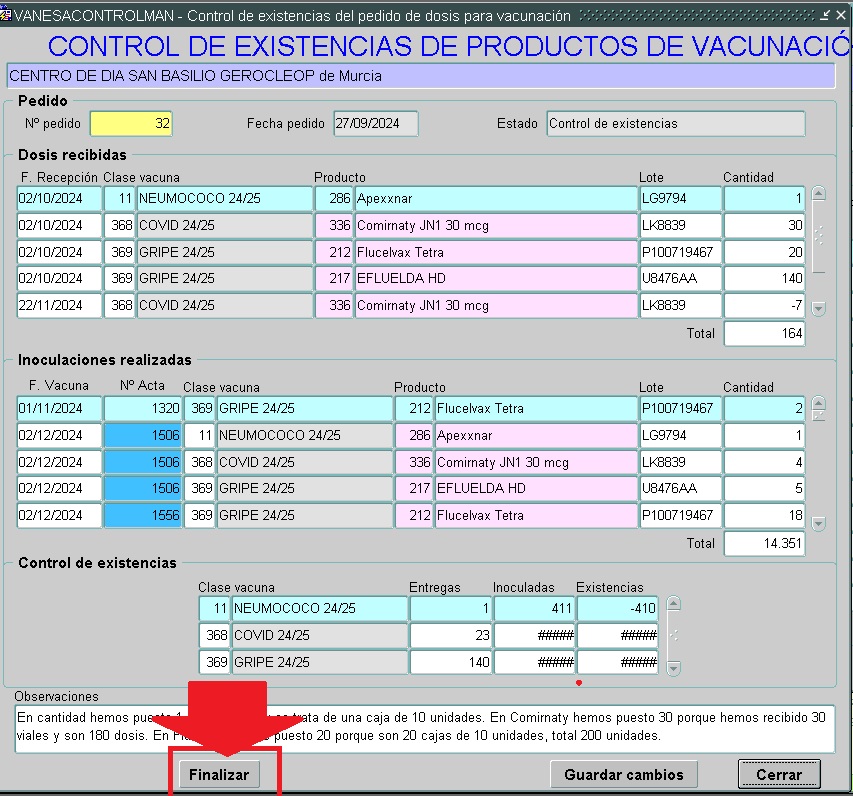The width and height of the screenshot is (853, 796).
Task: Close the form with the Cerrar button
Action: click(778, 774)
